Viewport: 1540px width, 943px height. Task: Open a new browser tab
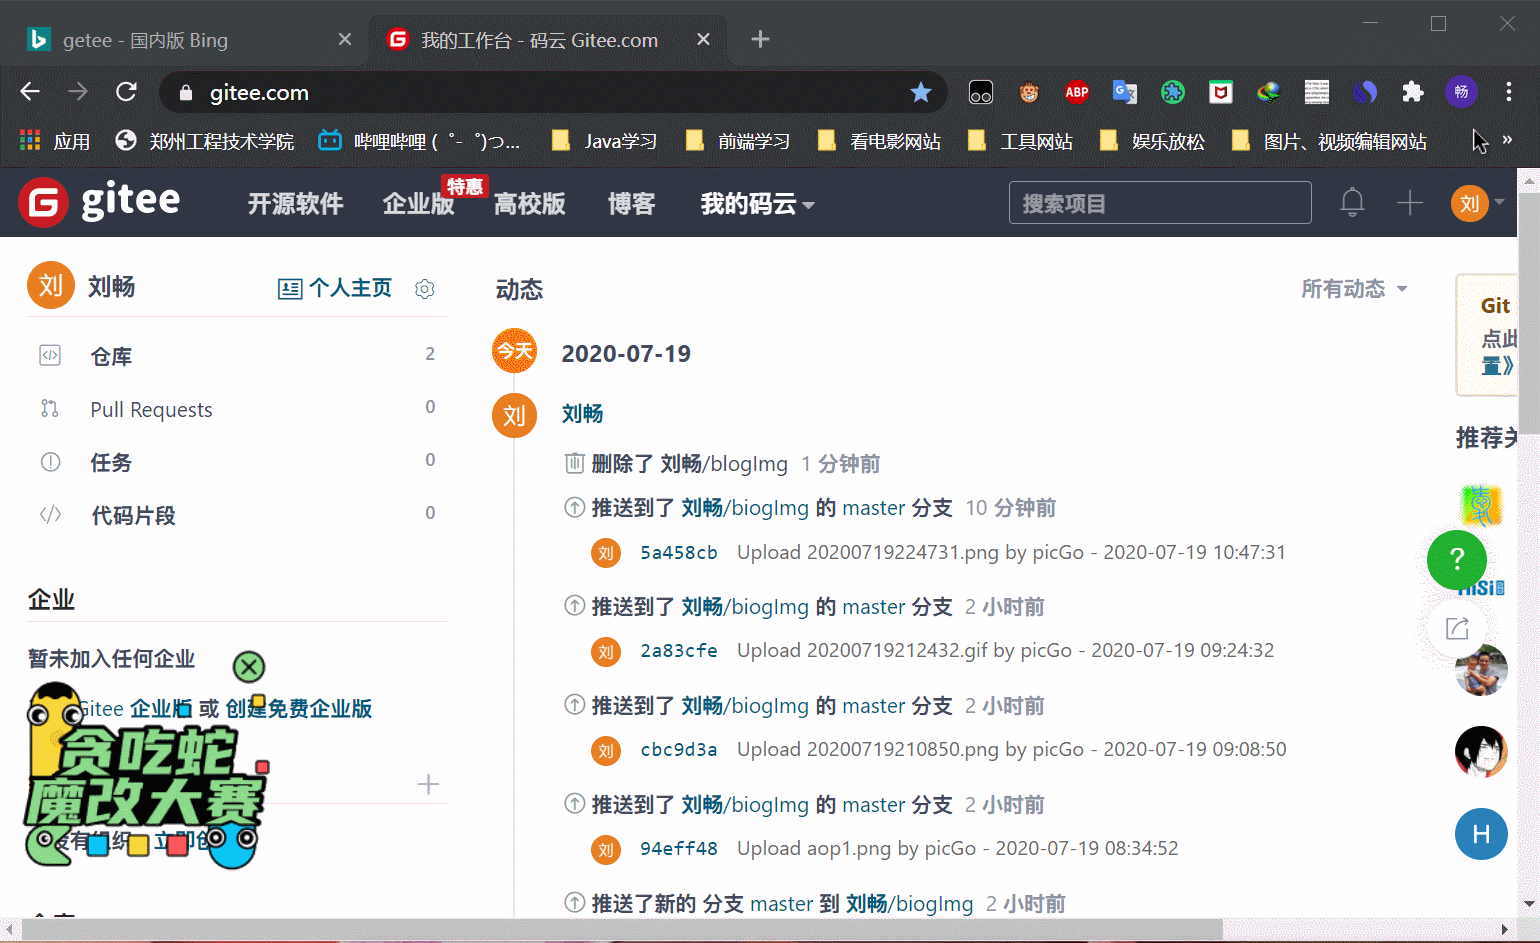760,39
